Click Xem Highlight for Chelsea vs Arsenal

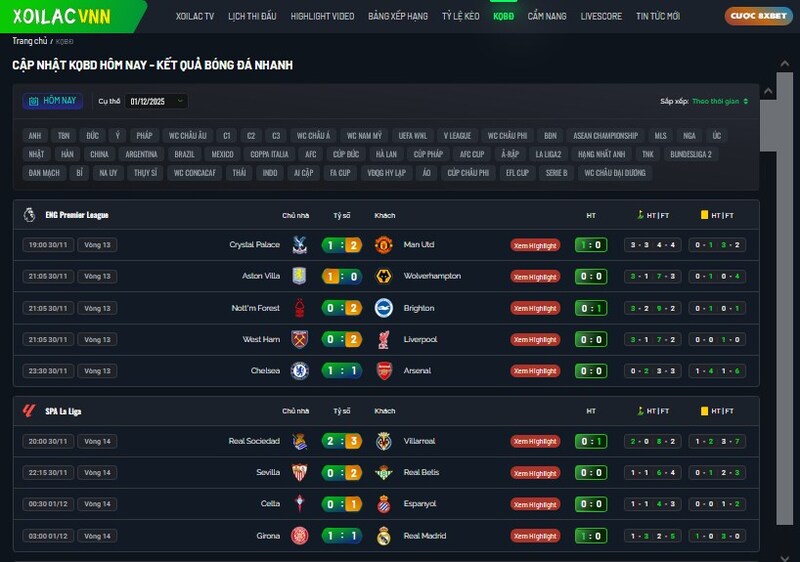(535, 371)
